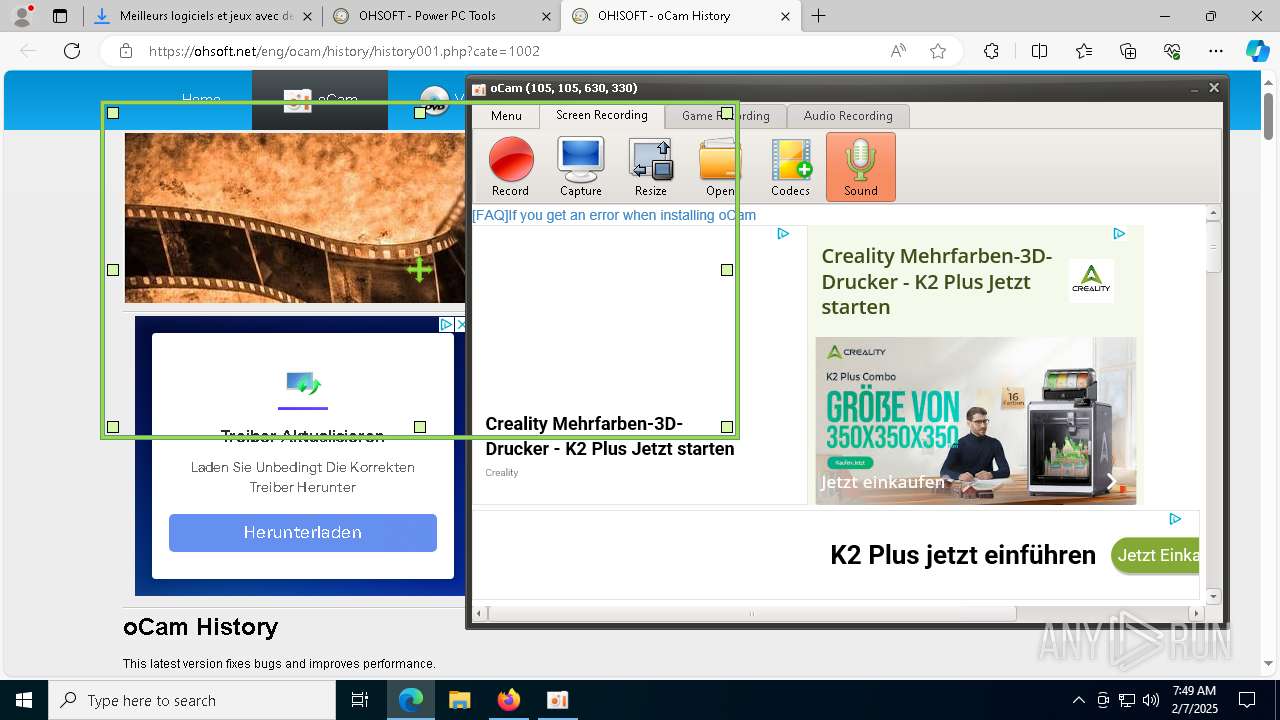Image resolution: width=1280 pixels, height=720 pixels.
Task: Refresh the current page in Edge
Action: [72, 51]
